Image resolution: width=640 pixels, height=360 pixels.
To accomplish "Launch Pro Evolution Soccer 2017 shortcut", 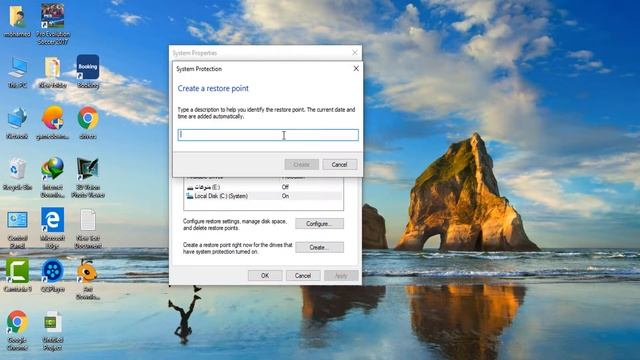I will pos(53,24).
